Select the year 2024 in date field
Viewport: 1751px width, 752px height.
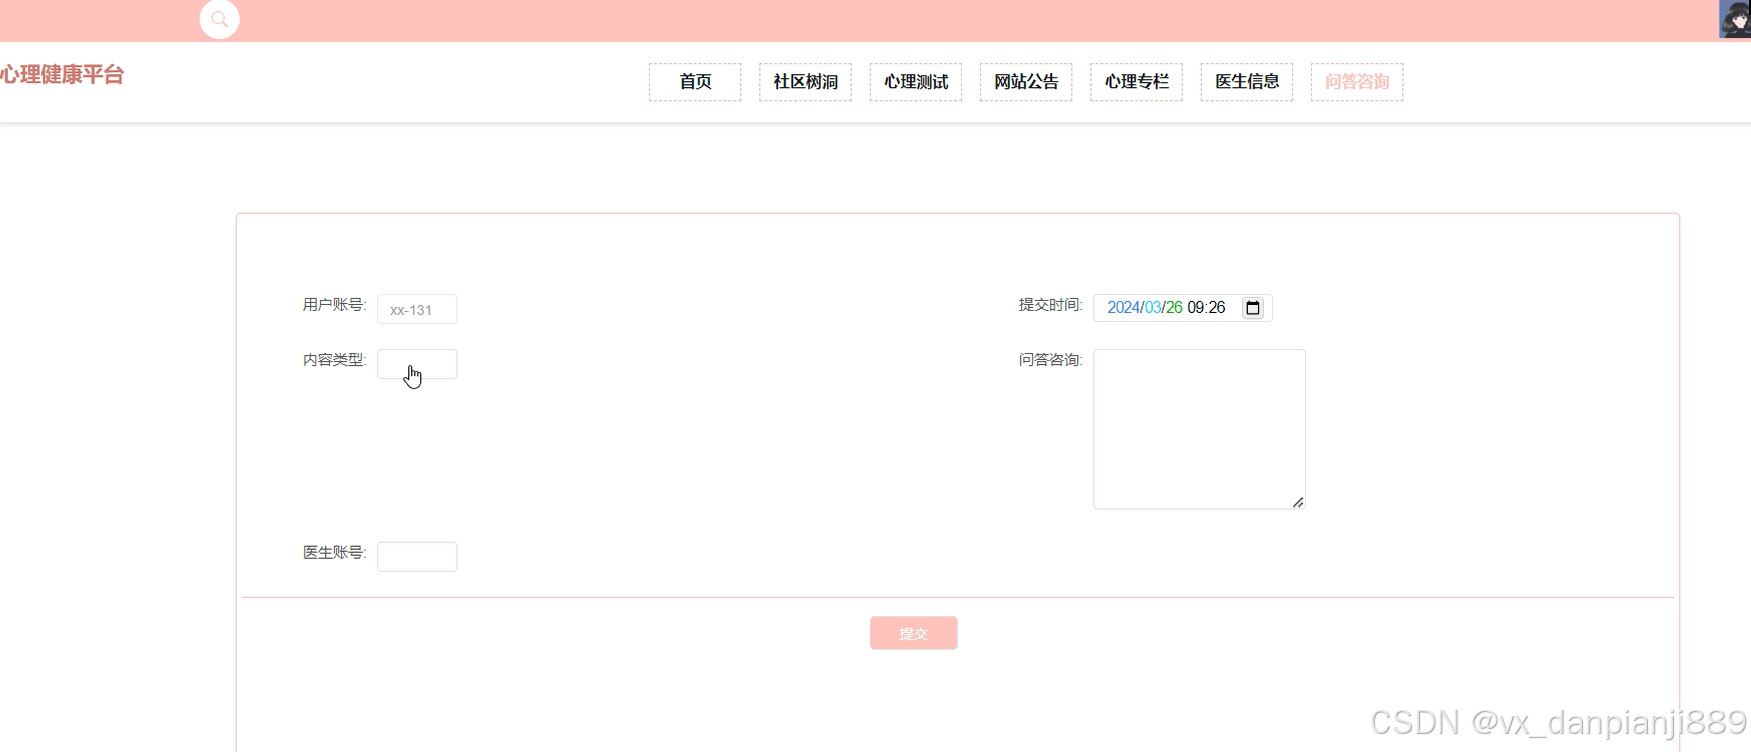click(1123, 307)
